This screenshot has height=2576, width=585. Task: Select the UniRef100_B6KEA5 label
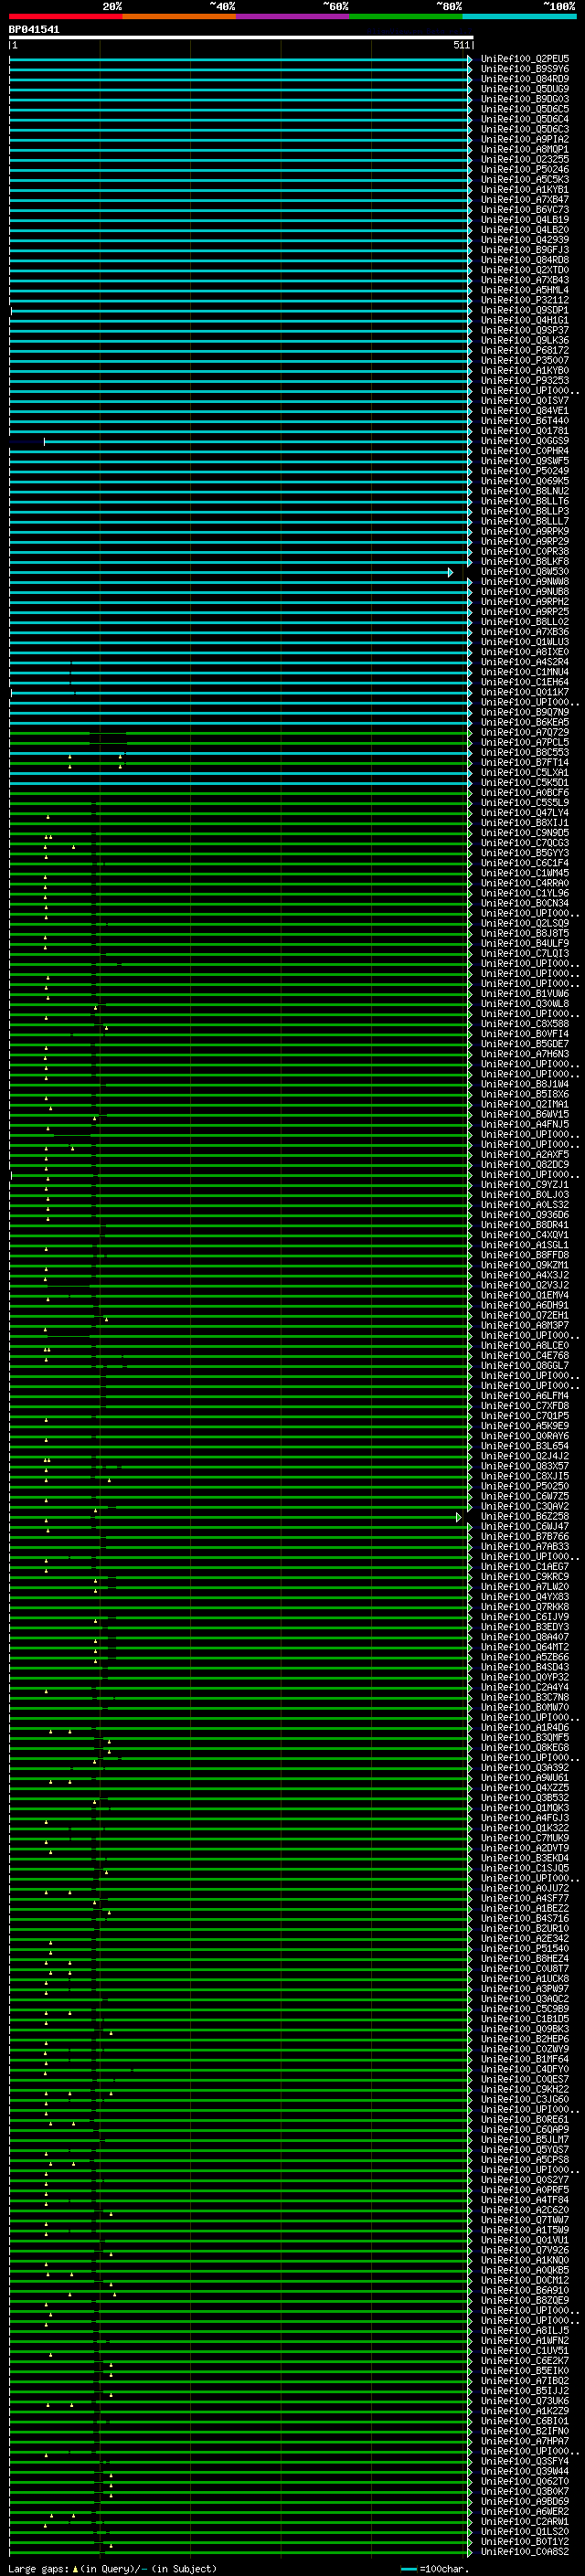pos(525,723)
